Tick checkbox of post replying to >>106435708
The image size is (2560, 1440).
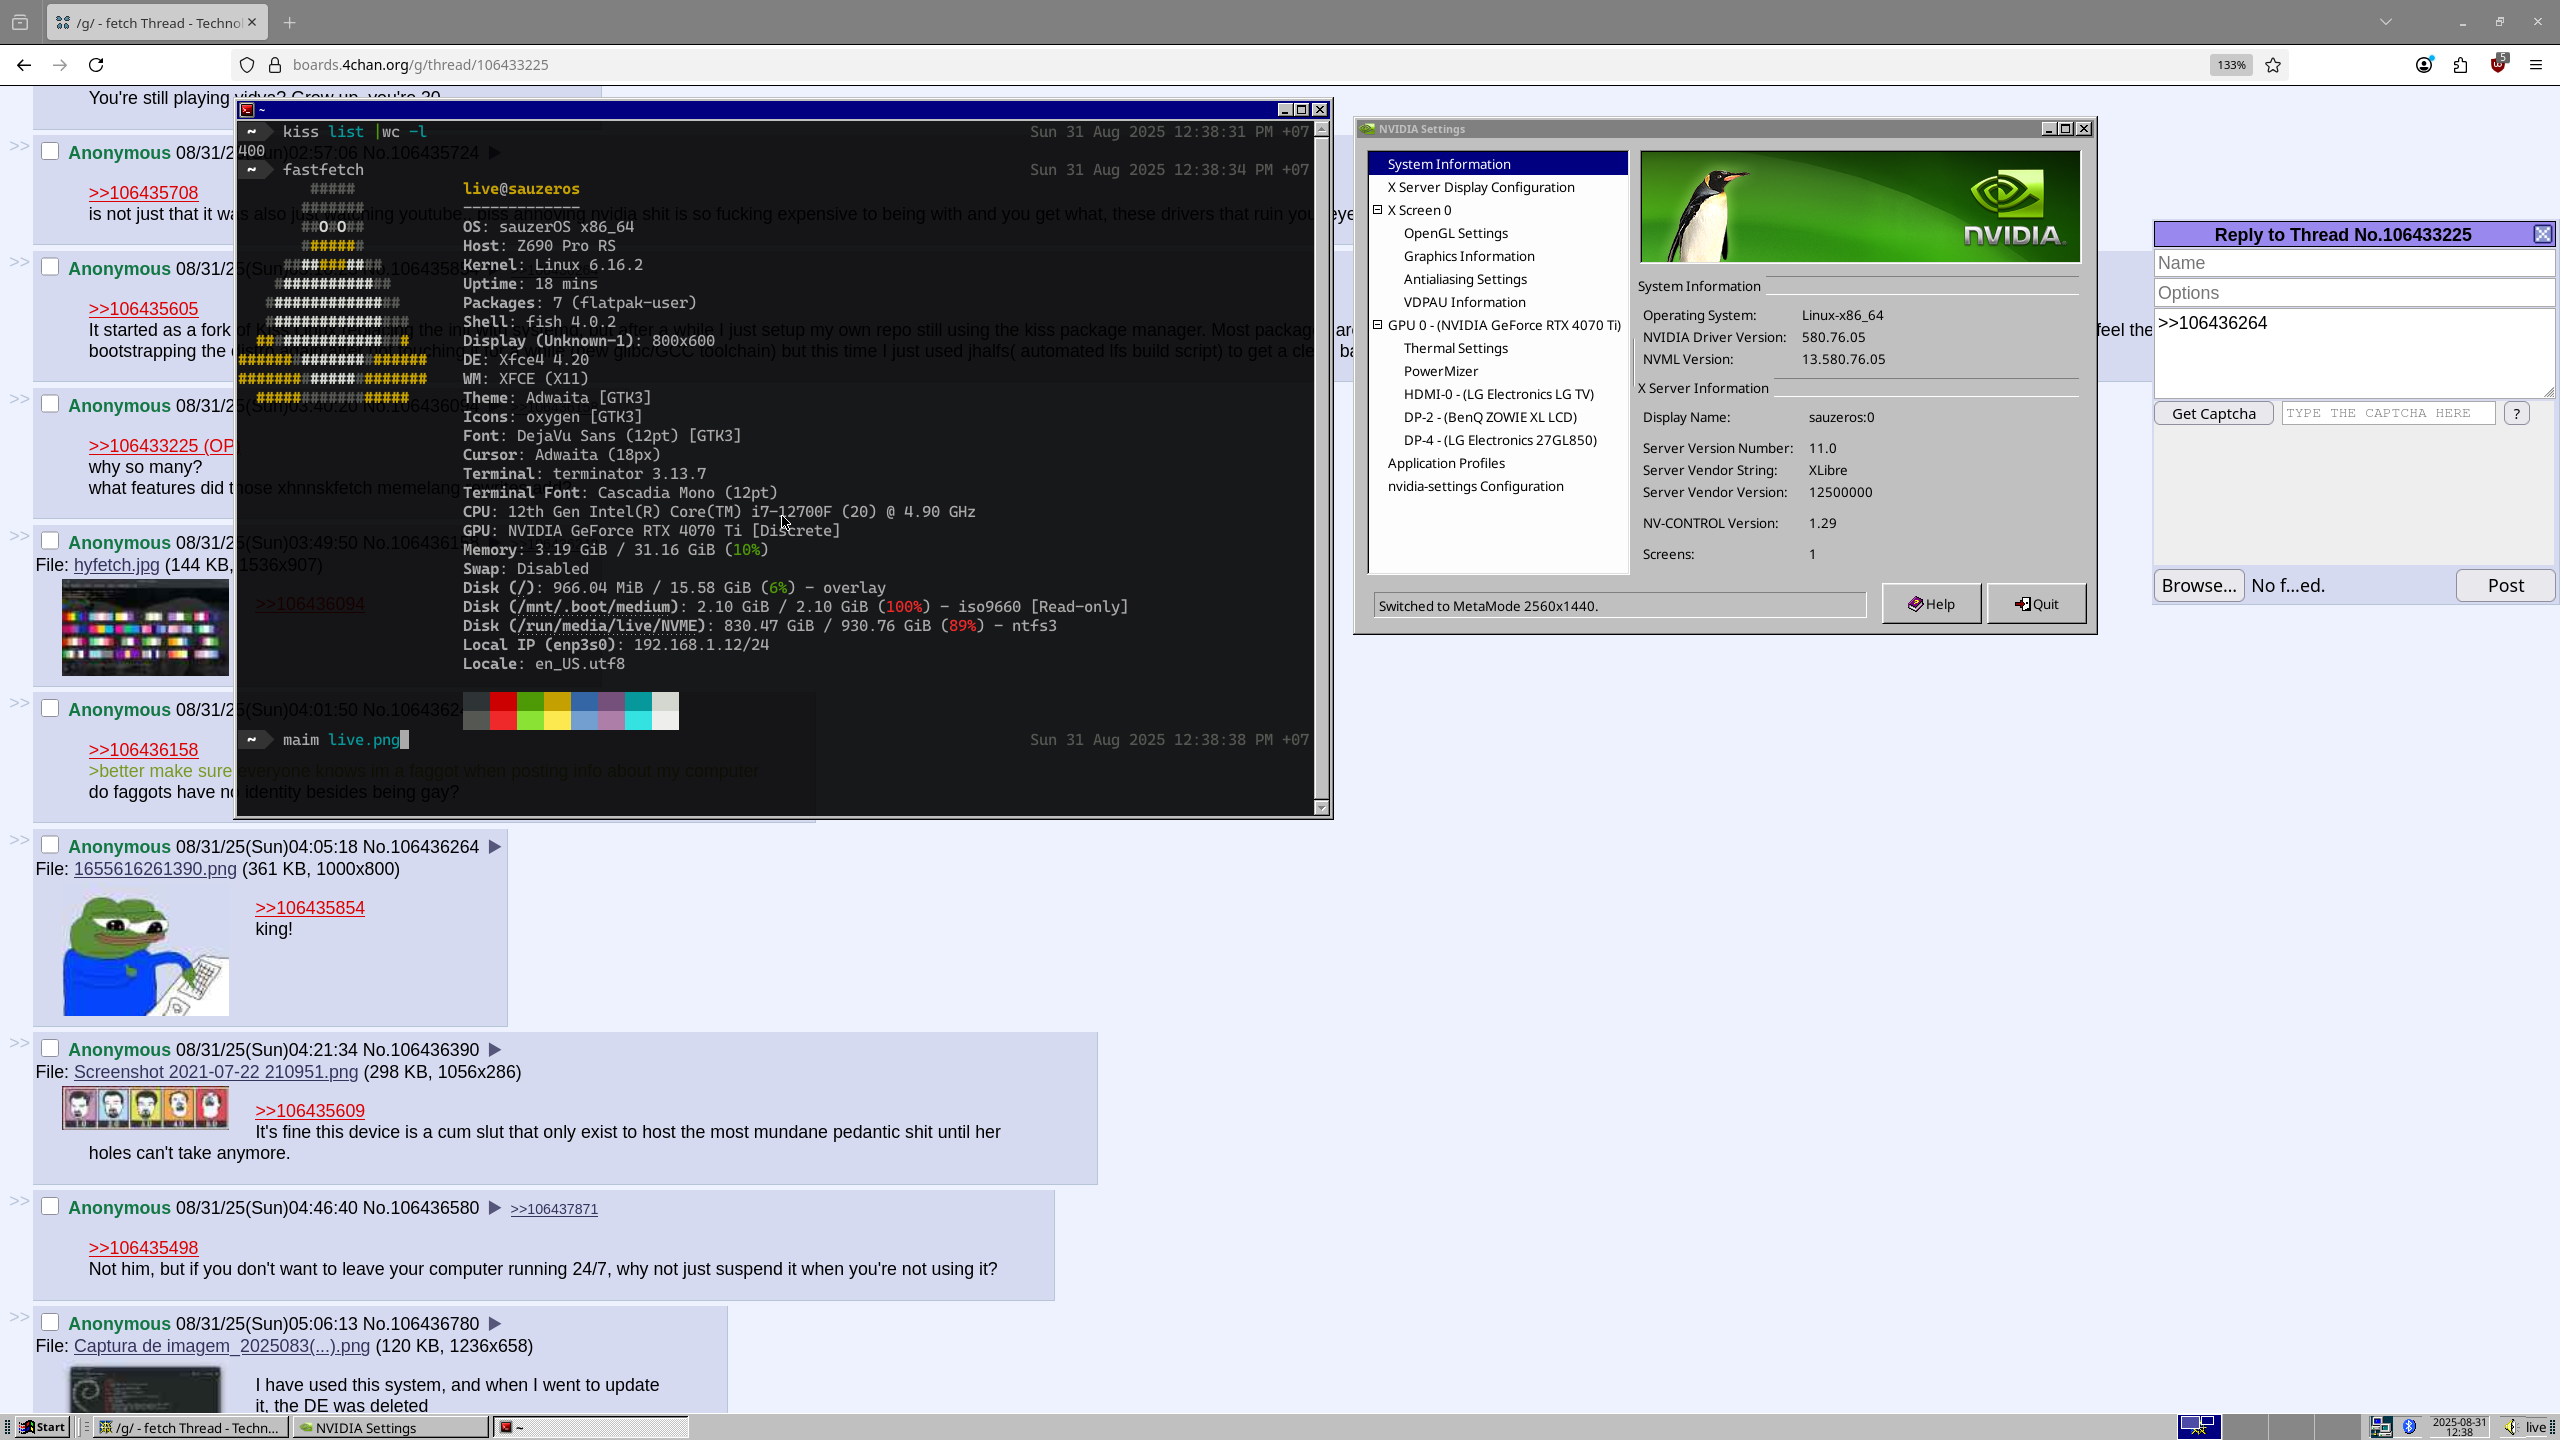tap(50, 151)
